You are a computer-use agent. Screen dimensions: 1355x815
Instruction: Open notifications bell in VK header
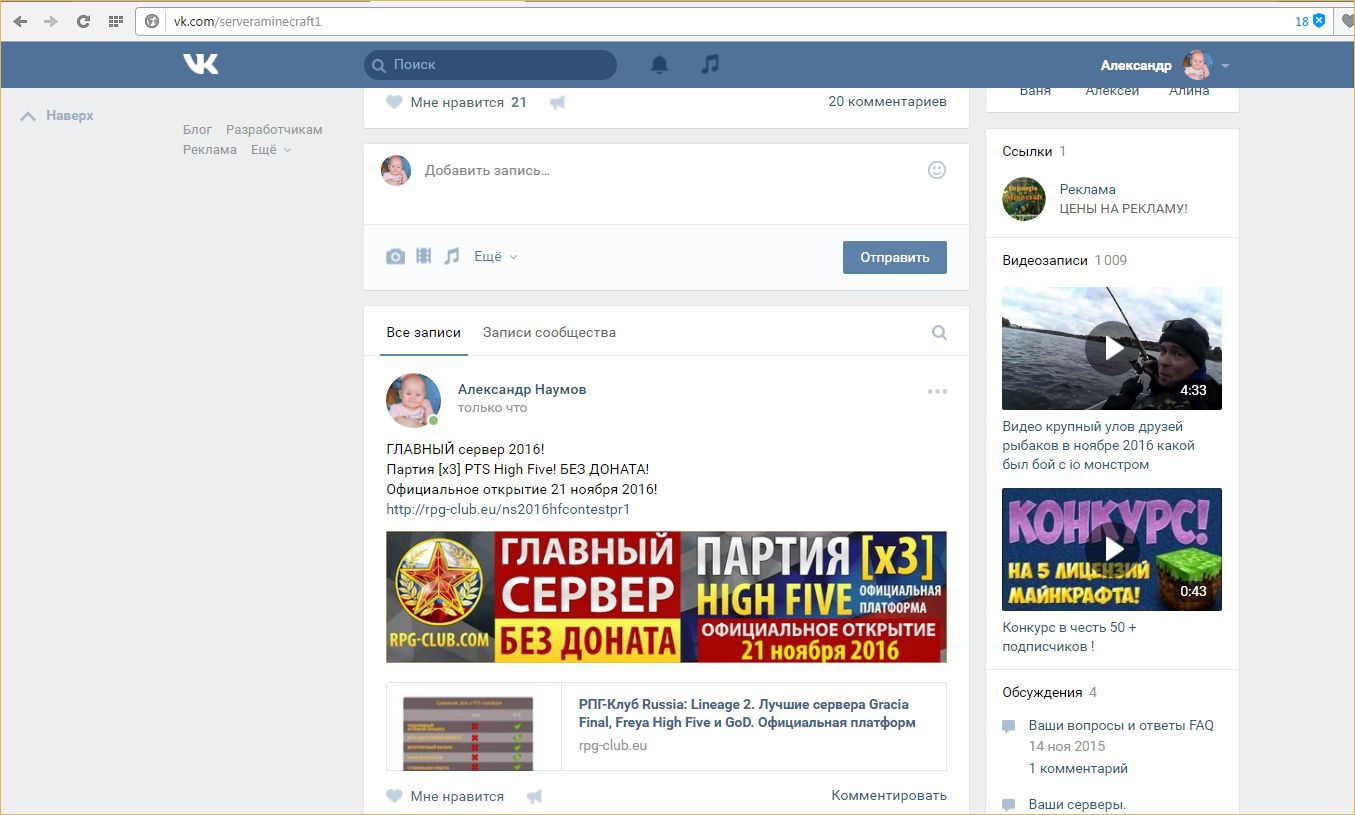pos(659,65)
